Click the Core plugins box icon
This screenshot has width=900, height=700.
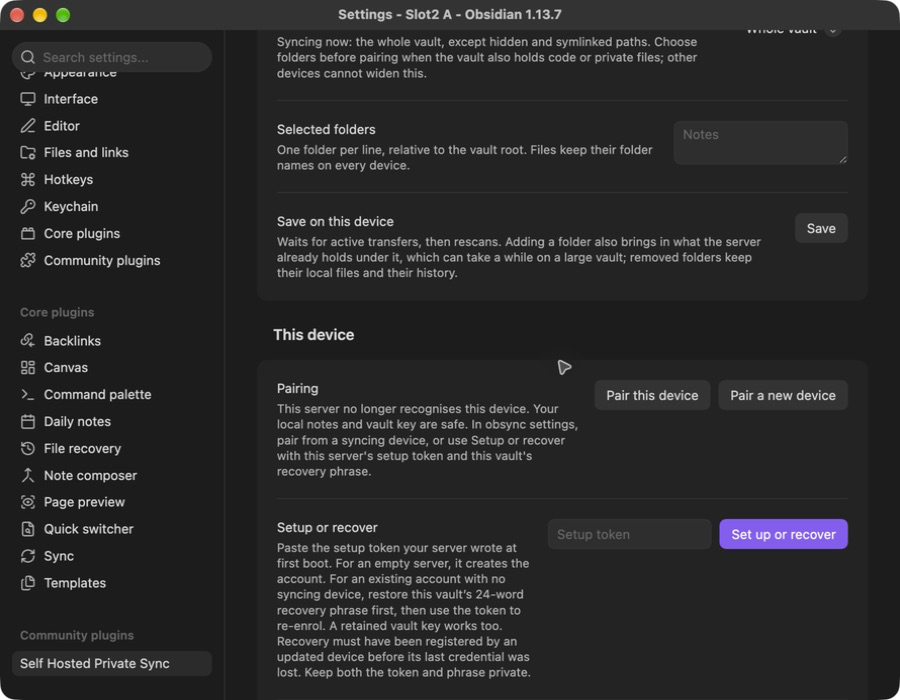point(28,234)
